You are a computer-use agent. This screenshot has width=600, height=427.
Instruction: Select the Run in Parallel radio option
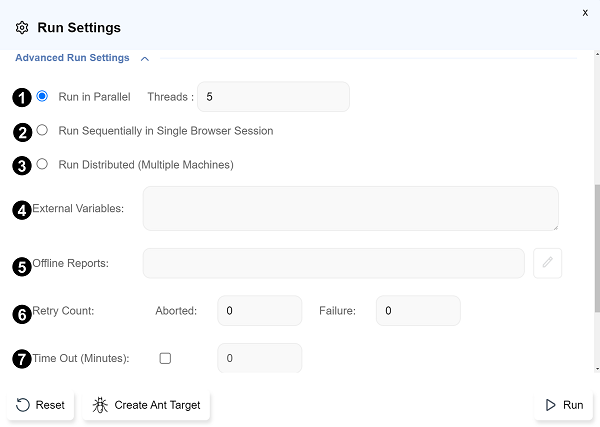pos(42,97)
